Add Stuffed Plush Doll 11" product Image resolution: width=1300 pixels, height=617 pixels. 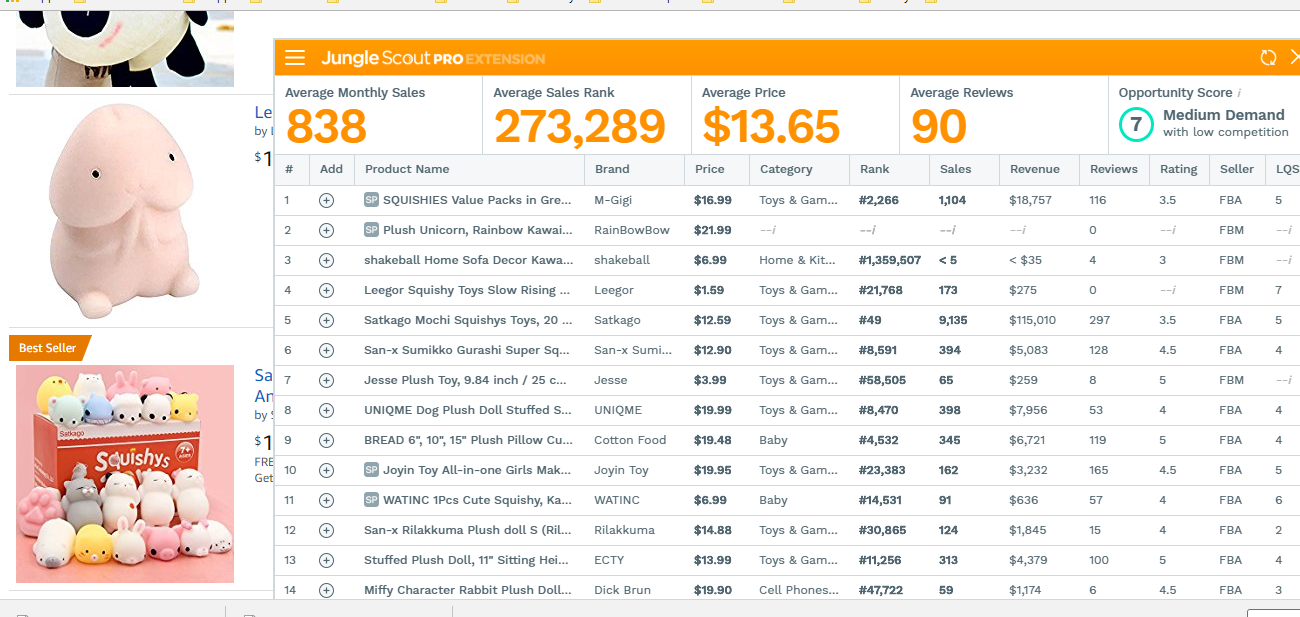coord(326,560)
